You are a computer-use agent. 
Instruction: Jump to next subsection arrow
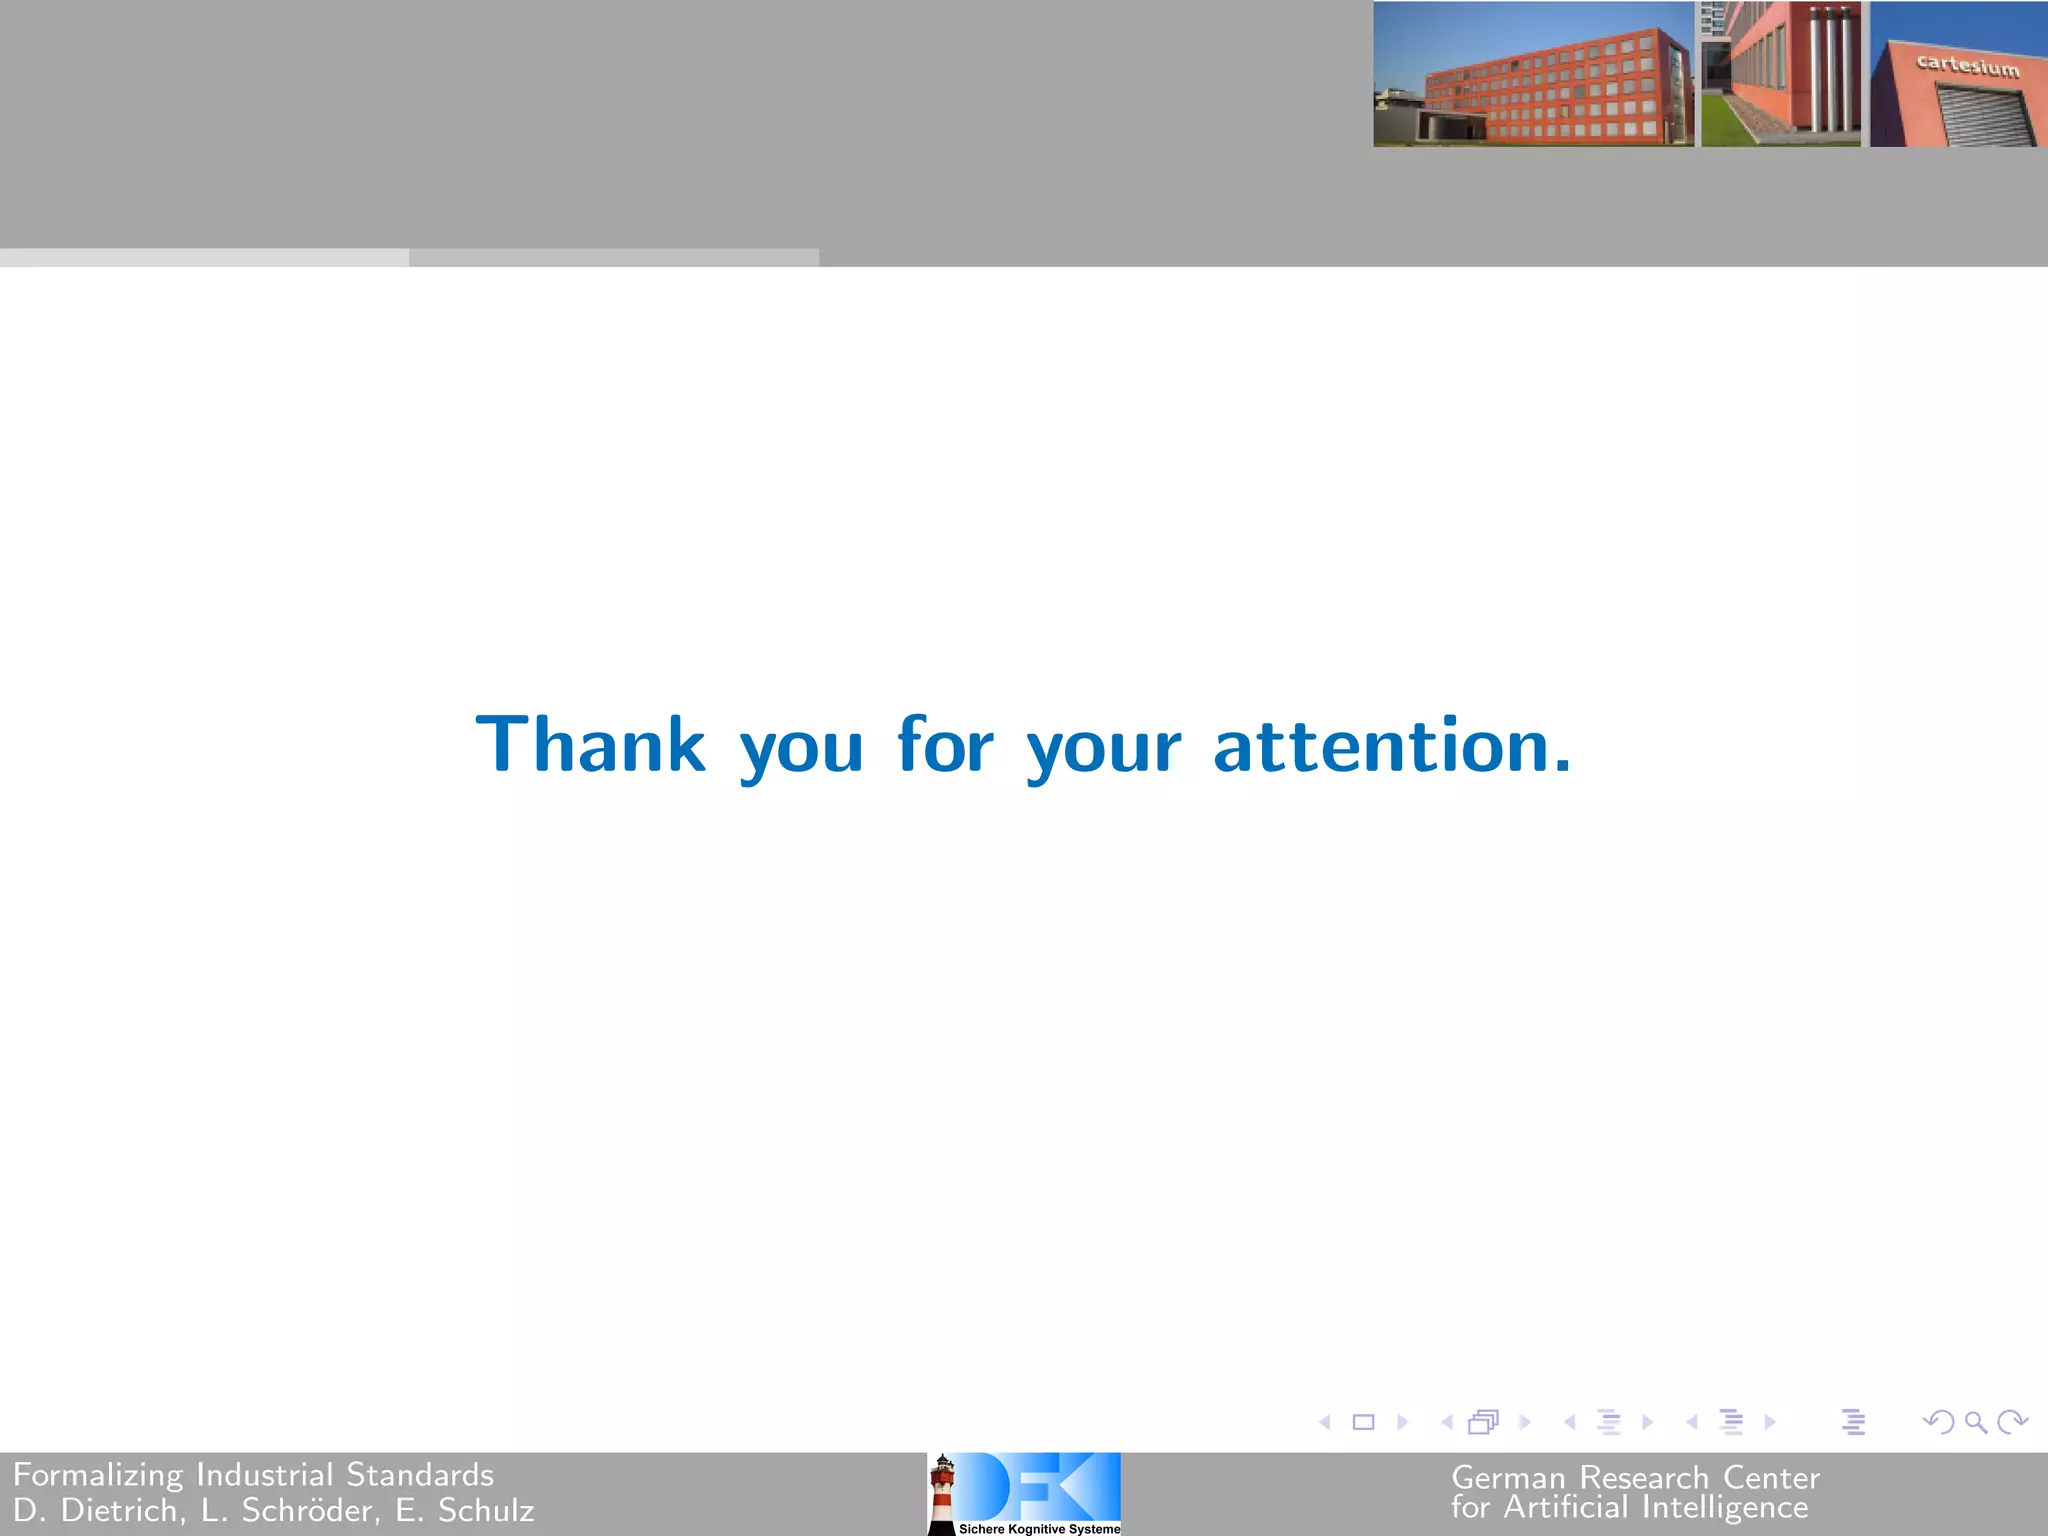tap(1647, 1422)
